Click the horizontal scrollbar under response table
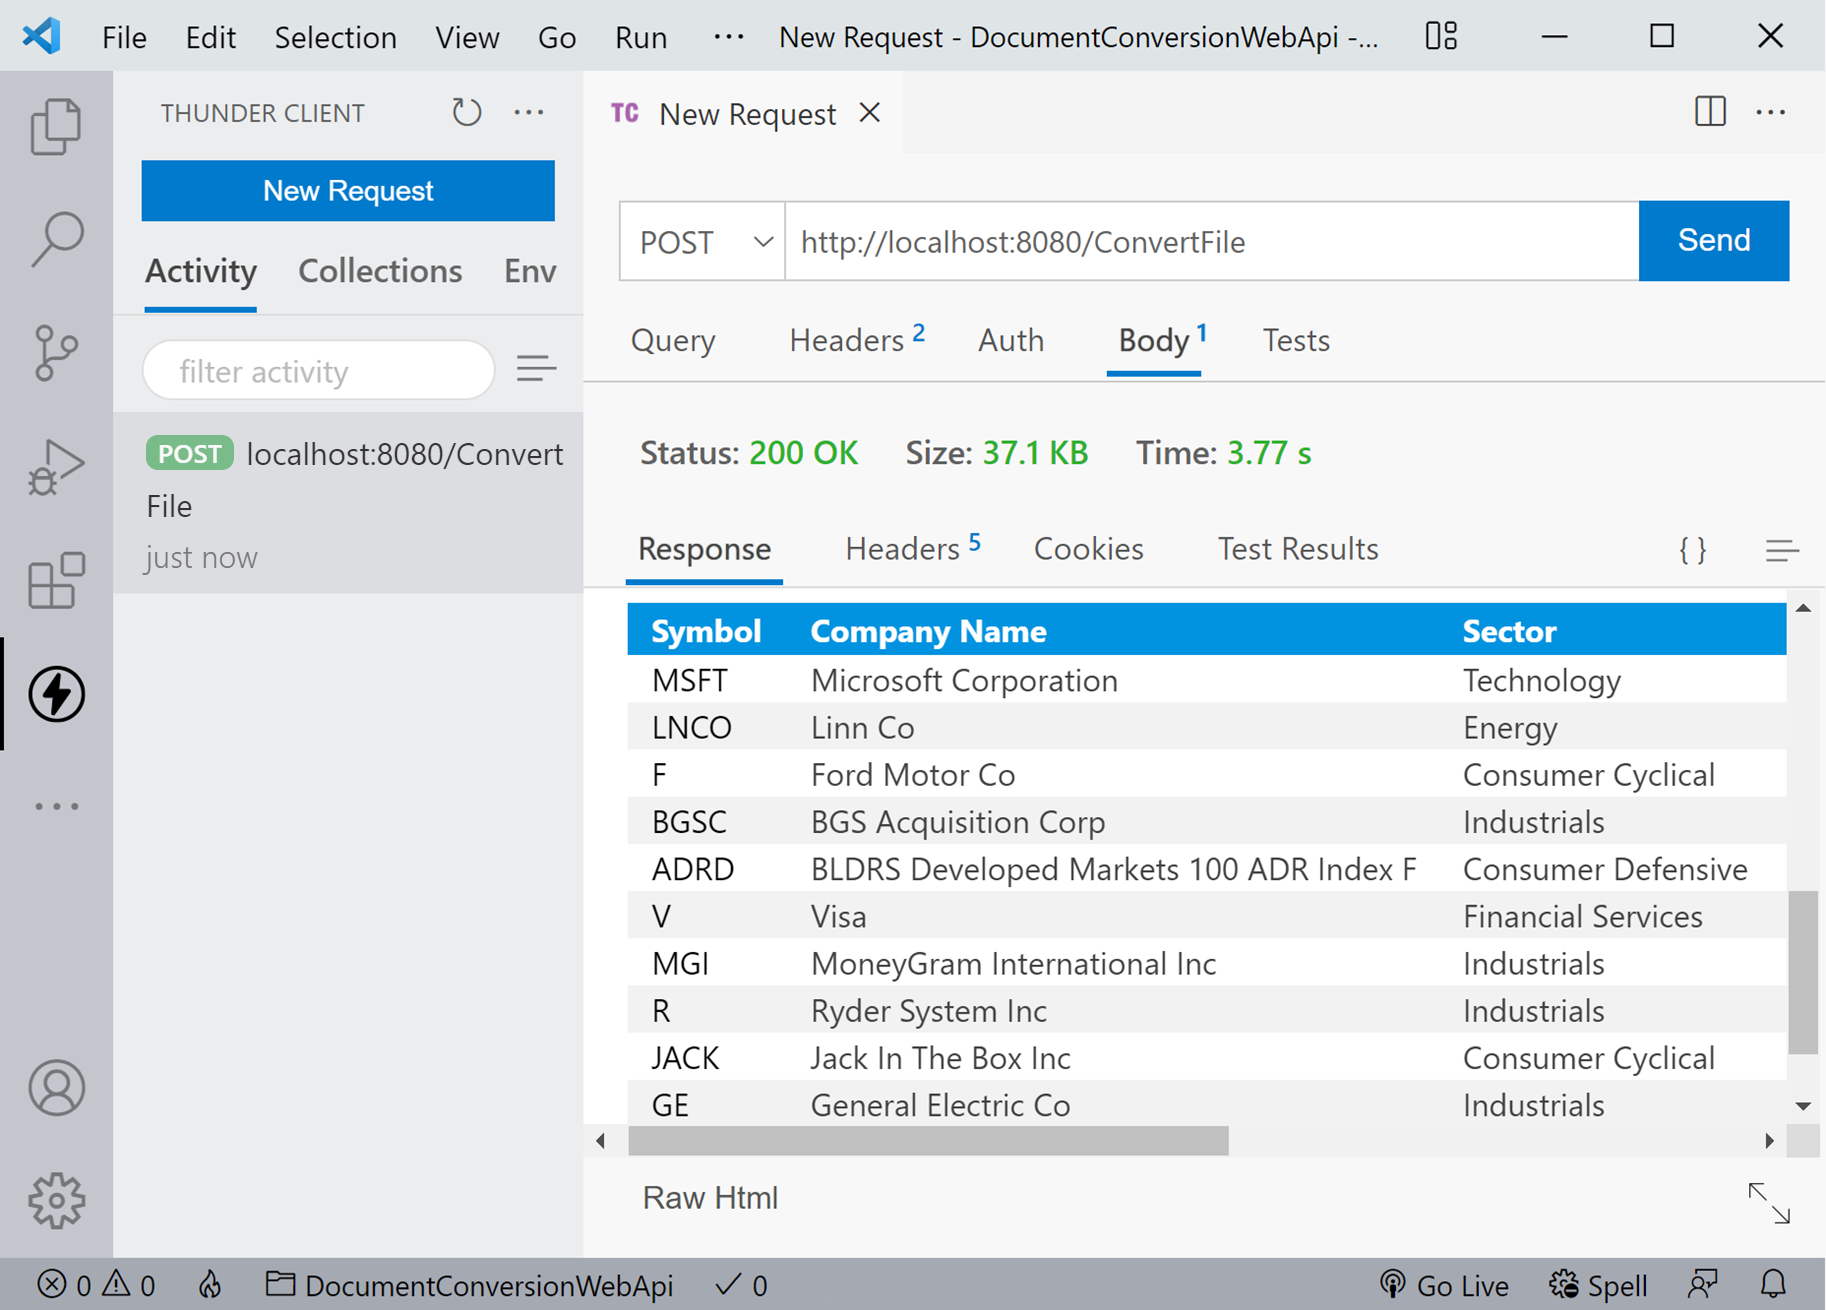Screen dimensions: 1826x1310 click(x=927, y=1141)
